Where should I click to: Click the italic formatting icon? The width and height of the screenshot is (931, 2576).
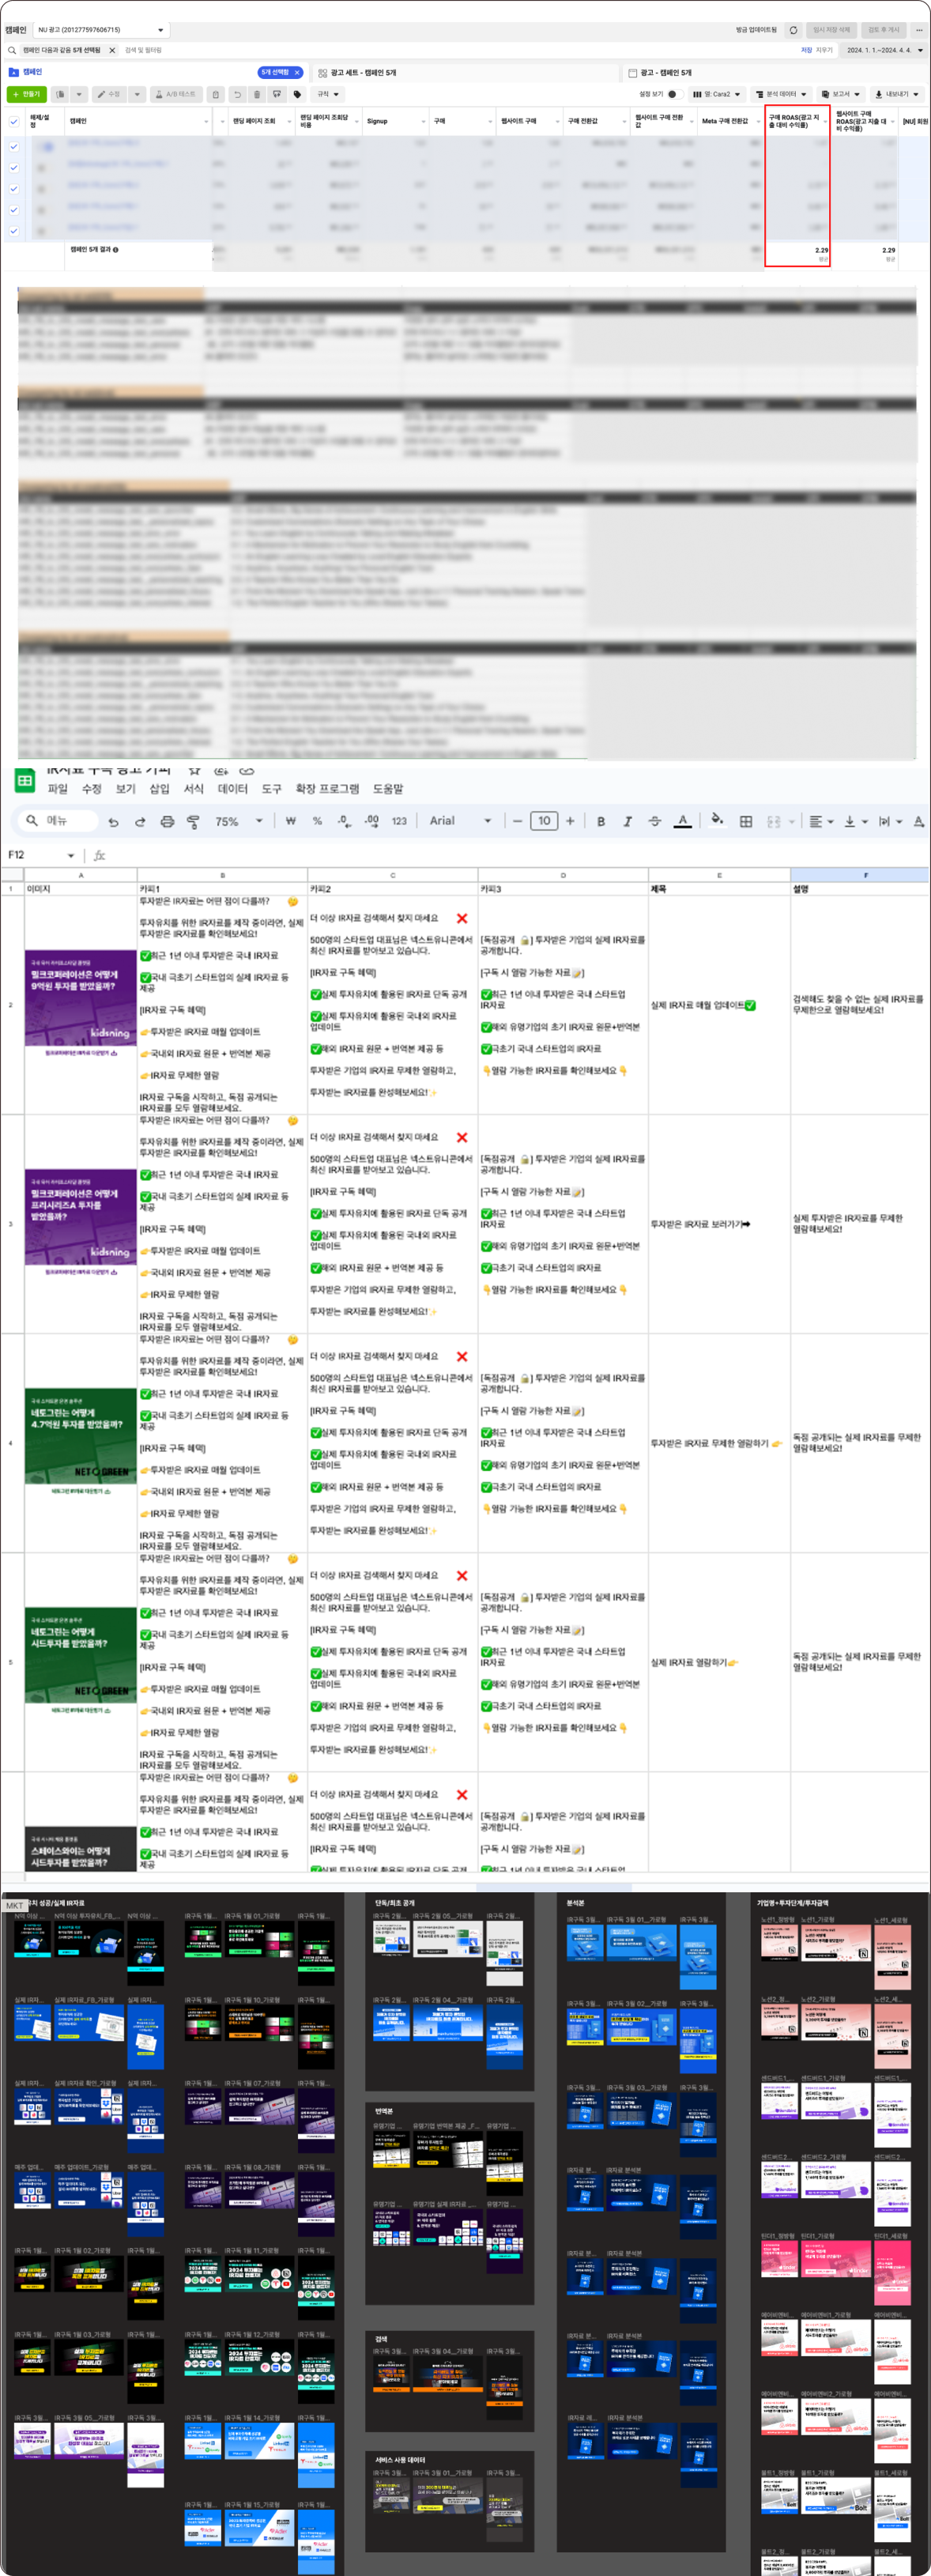click(x=628, y=821)
